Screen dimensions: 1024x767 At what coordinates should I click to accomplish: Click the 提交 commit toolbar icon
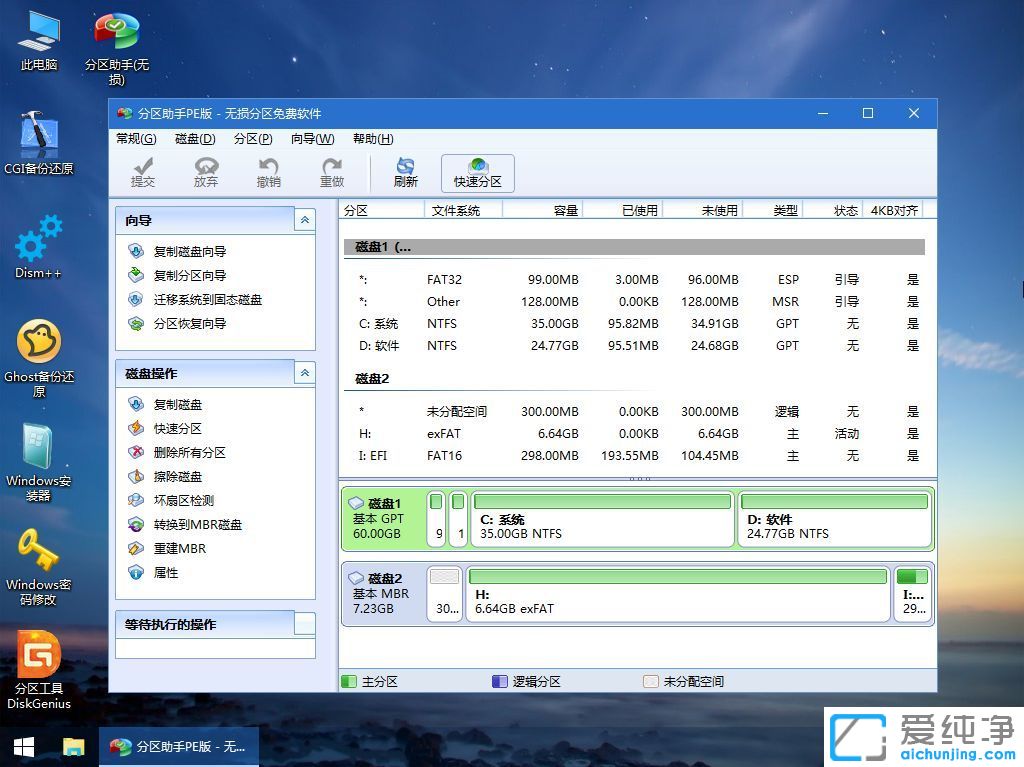pos(143,172)
